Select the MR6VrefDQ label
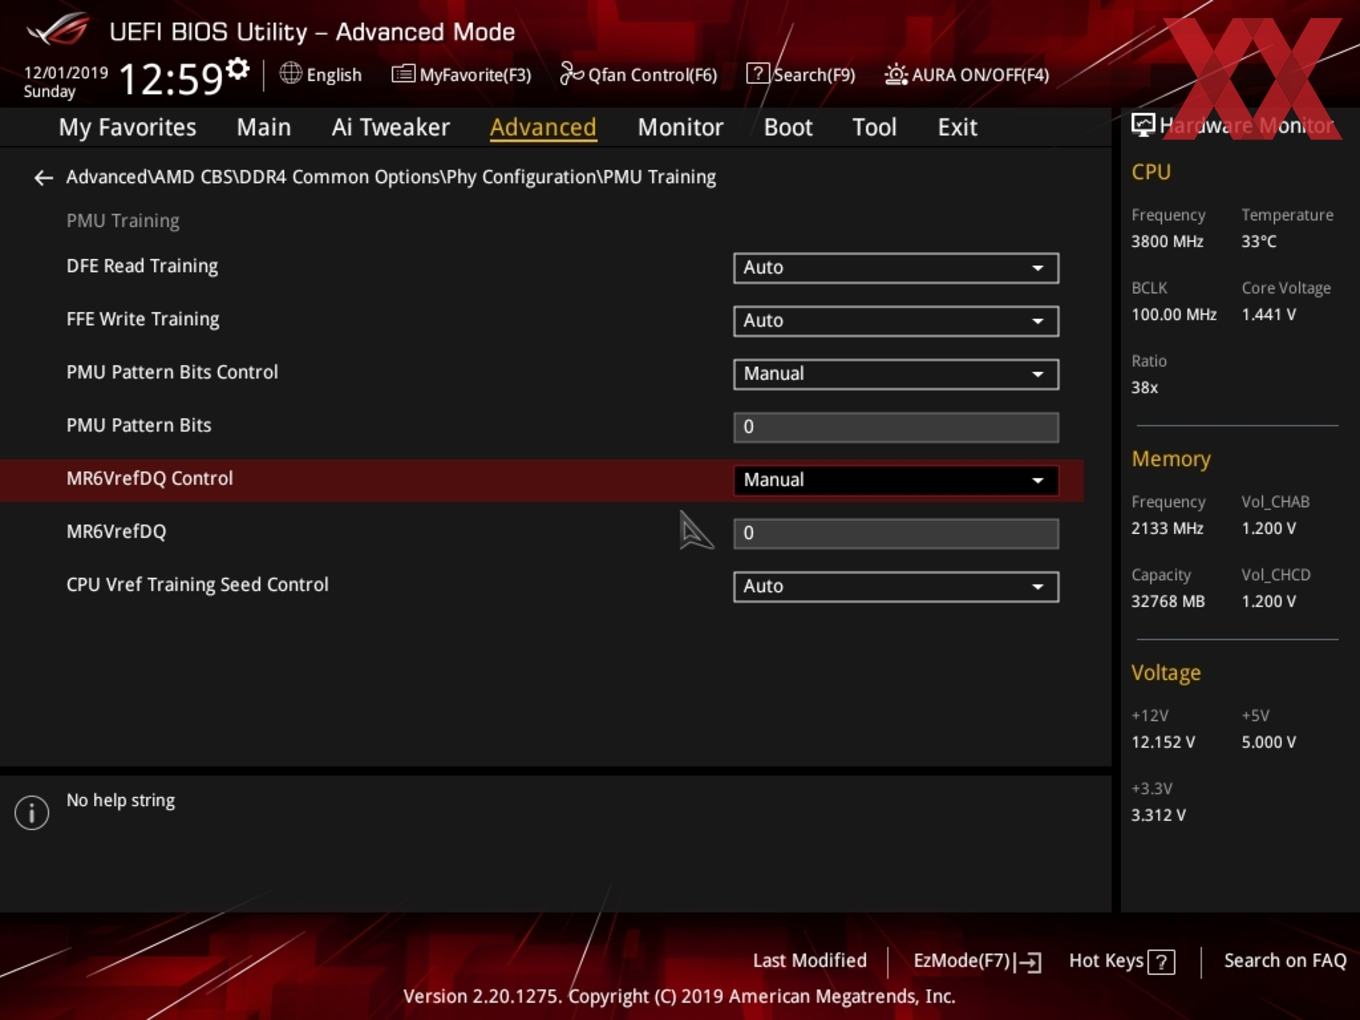This screenshot has width=1360, height=1020. (x=116, y=531)
